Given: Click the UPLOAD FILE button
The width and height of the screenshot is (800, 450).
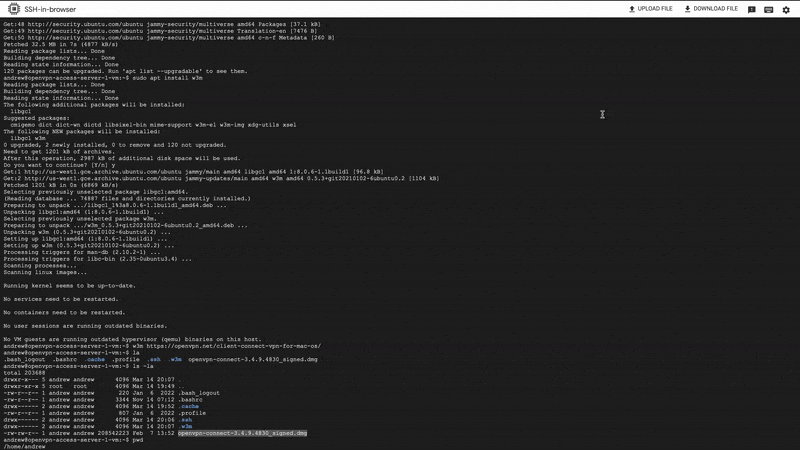Looking at the screenshot, I should click(x=650, y=9).
